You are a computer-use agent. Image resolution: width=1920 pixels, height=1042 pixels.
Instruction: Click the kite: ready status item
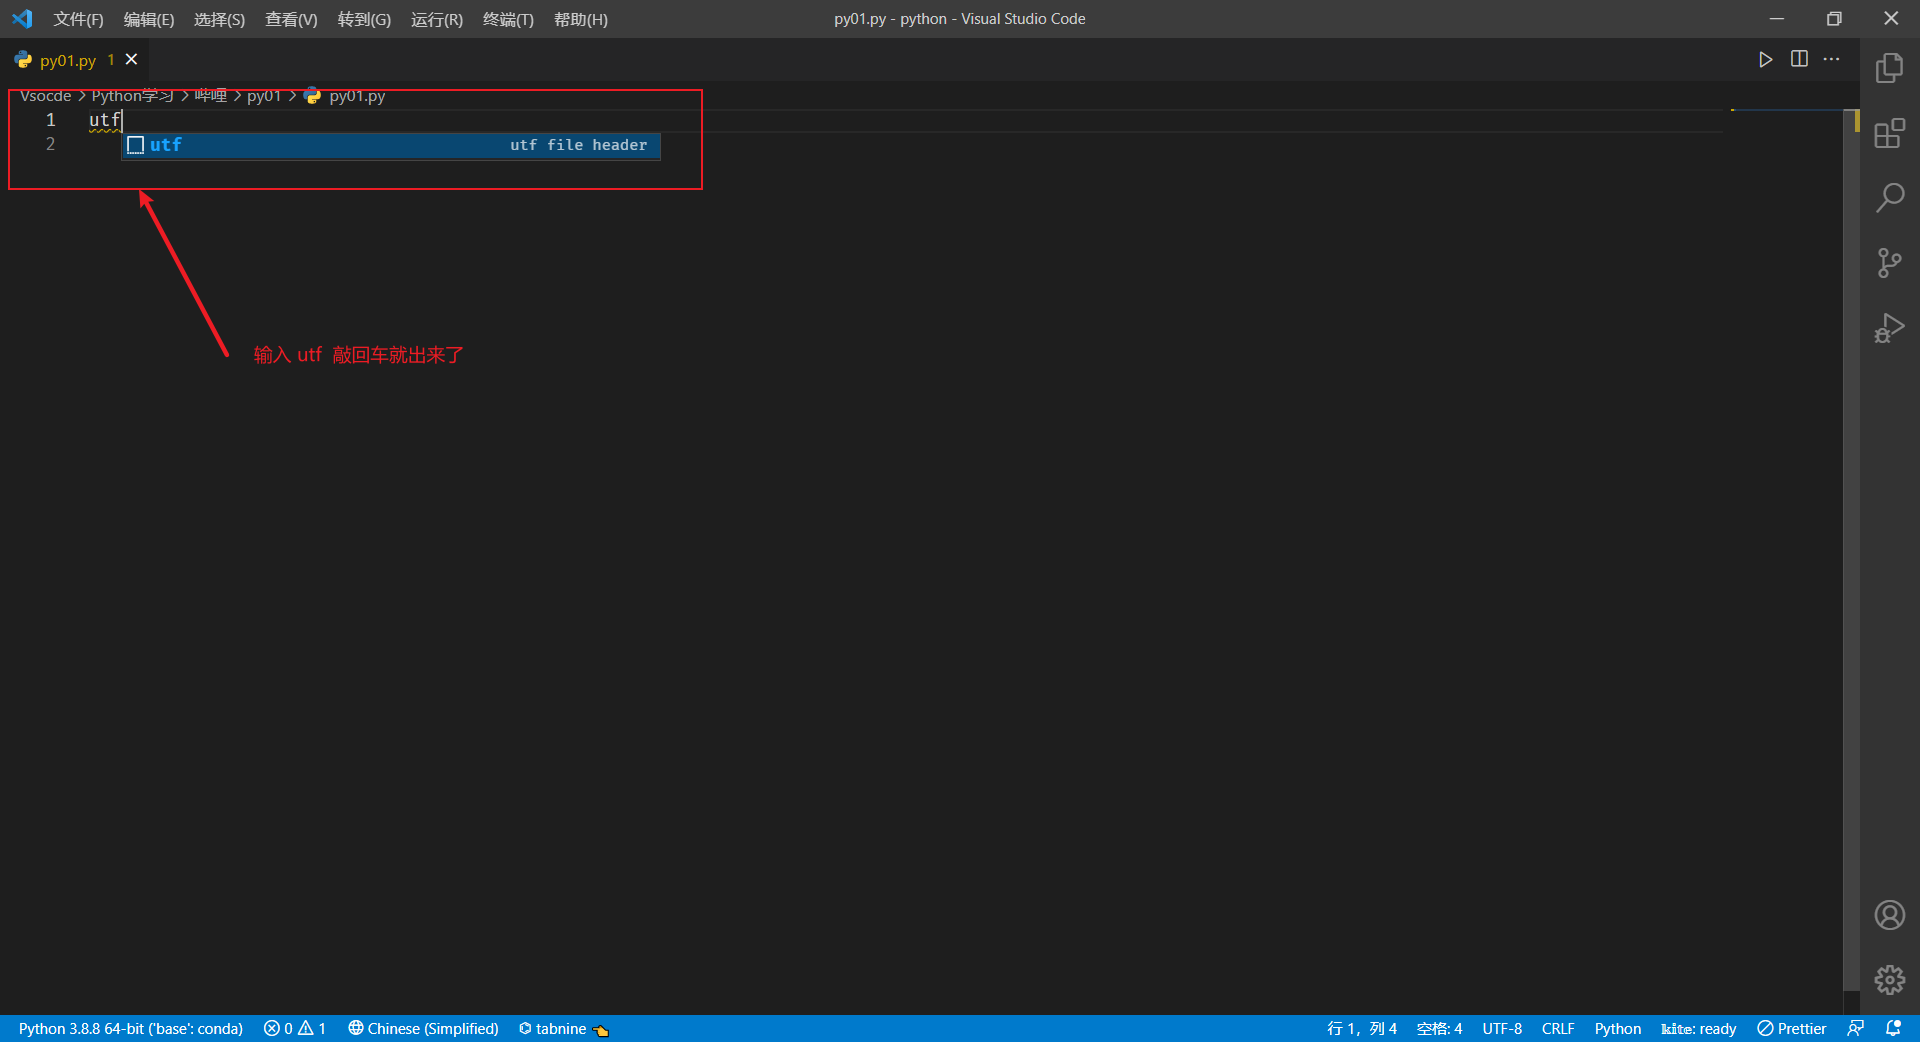(x=1698, y=1028)
